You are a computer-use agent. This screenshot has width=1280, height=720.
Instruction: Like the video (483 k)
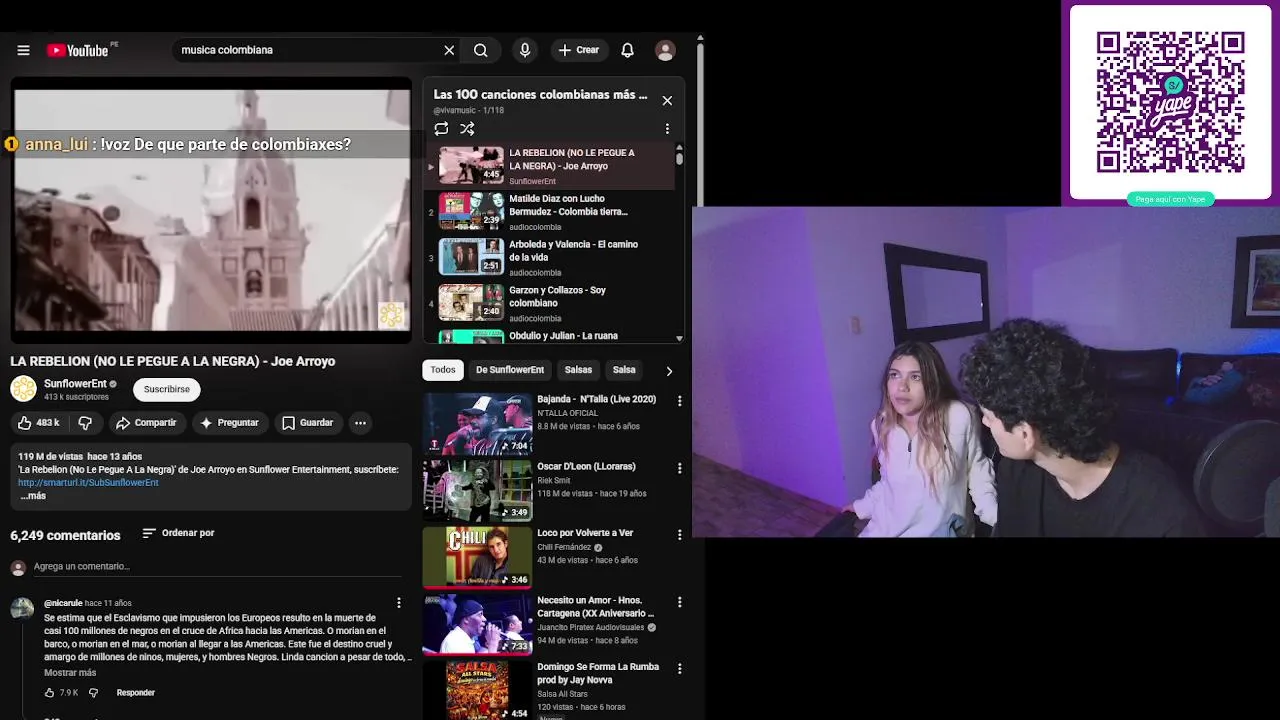39,423
